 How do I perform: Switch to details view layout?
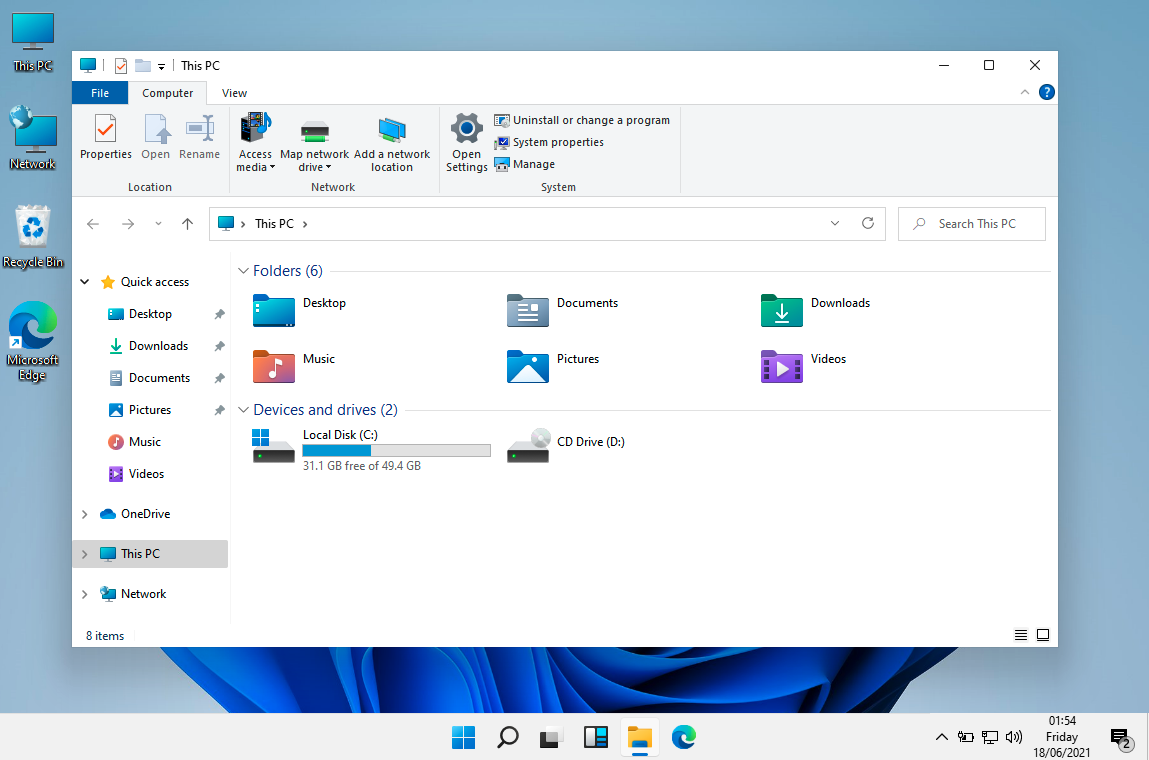click(x=1021, y=635)
